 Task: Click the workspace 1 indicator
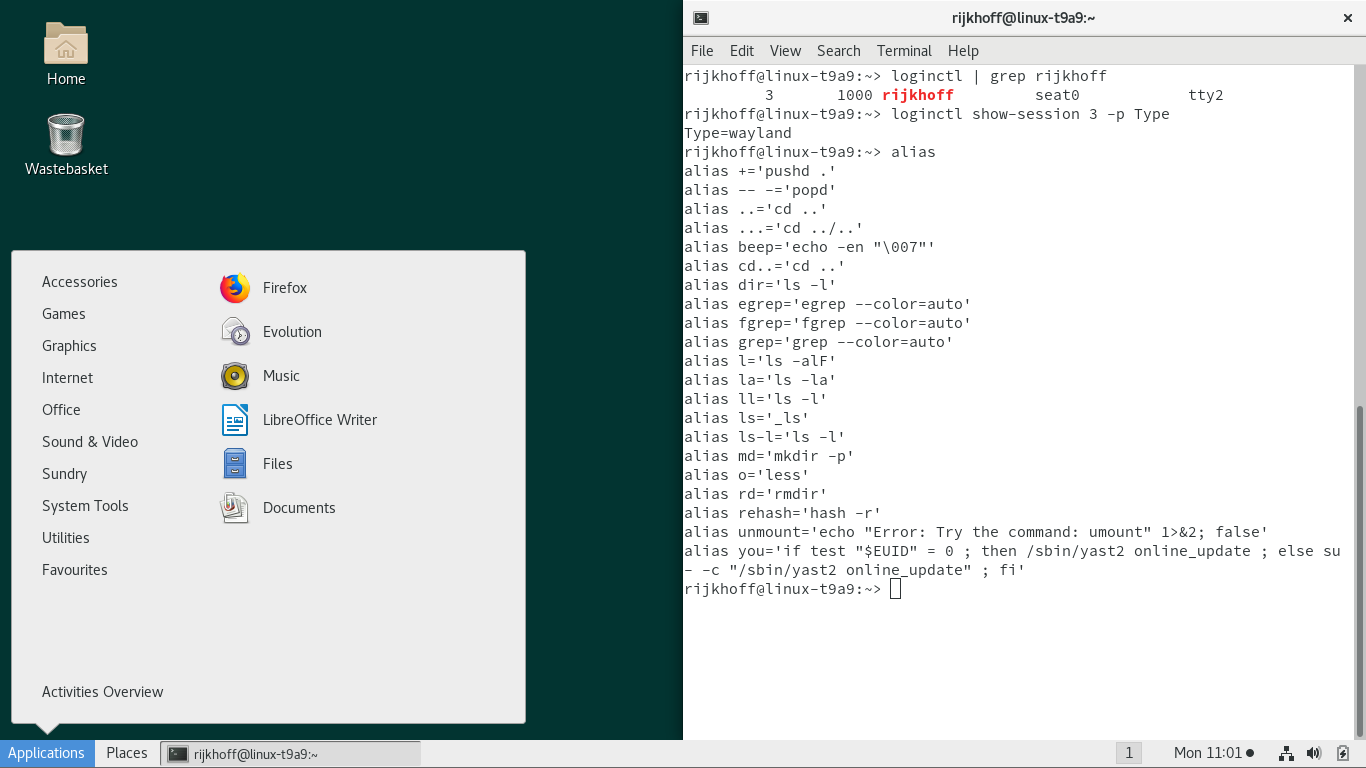1128,753
